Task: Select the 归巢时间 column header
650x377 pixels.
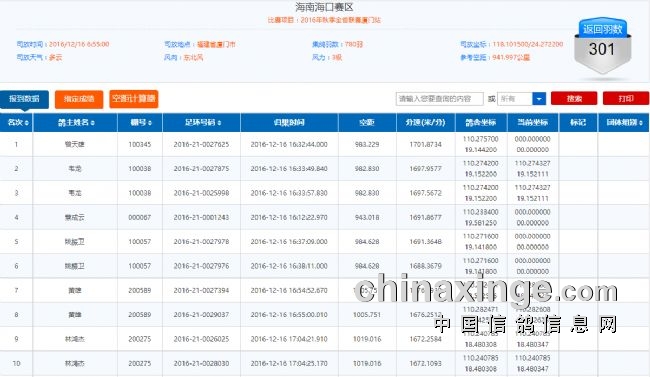Action: point(289,123)
